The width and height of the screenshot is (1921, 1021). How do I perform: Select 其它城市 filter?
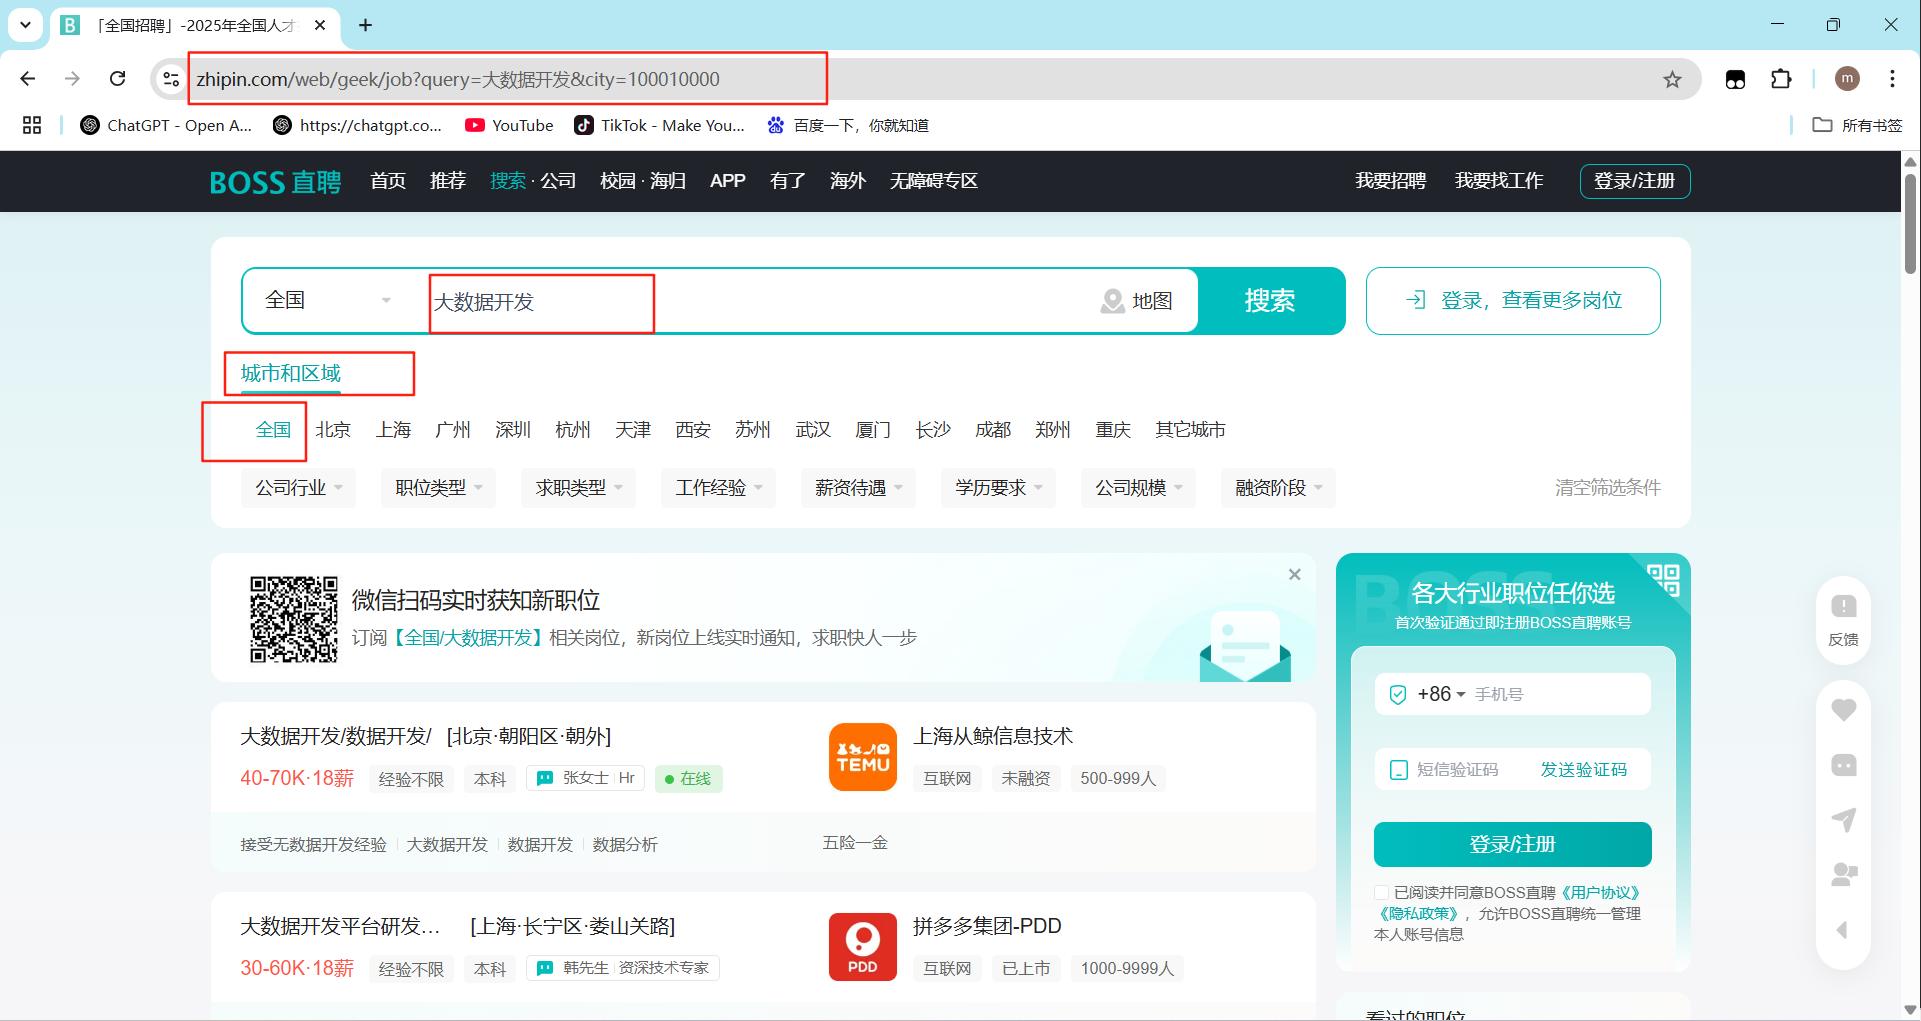click(x=1190, y=430)
